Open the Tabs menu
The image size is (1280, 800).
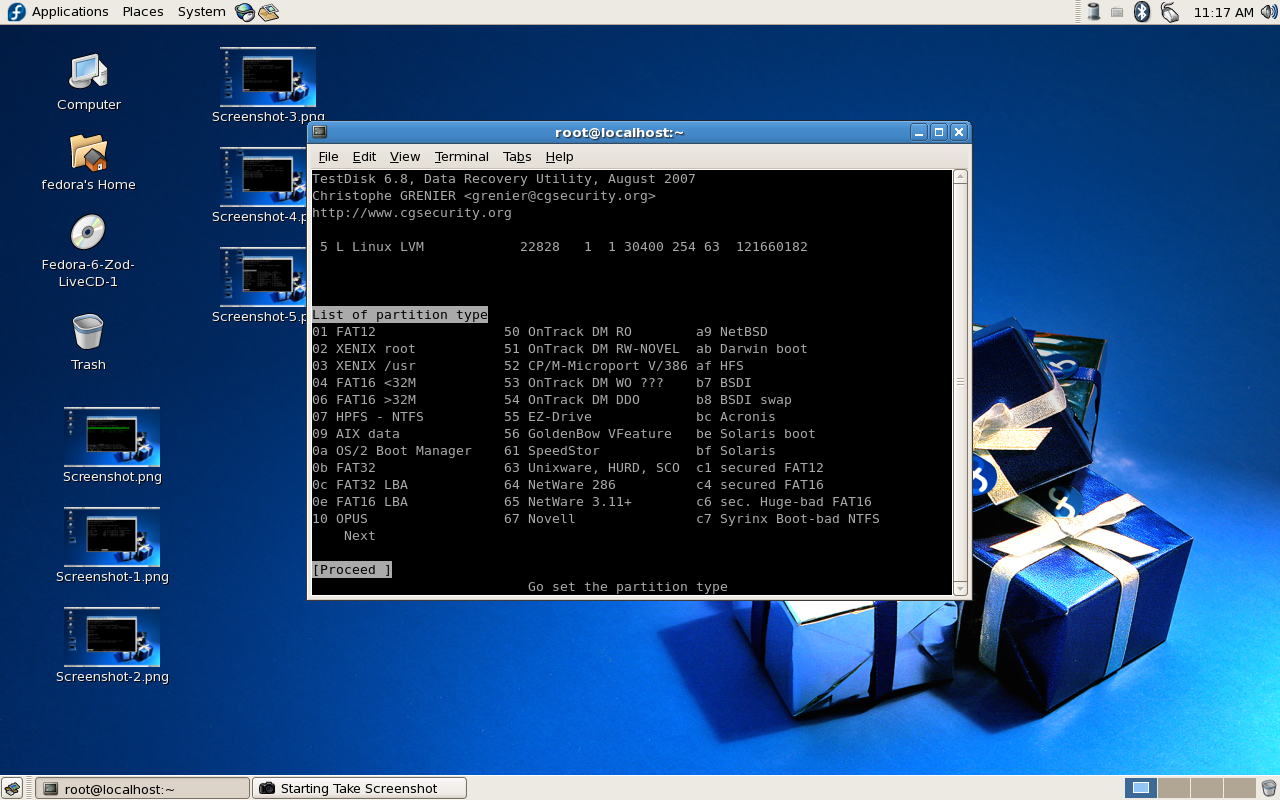[517, 156]
